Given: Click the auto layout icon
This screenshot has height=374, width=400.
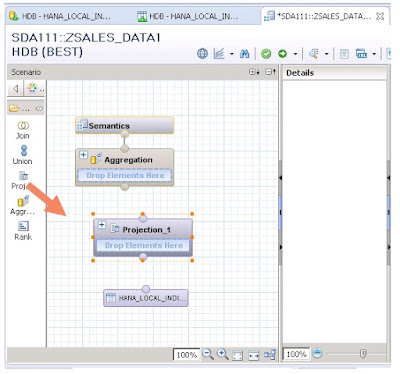Looking at the screenshot, I should pyautogui.click(x=270, y=355).
